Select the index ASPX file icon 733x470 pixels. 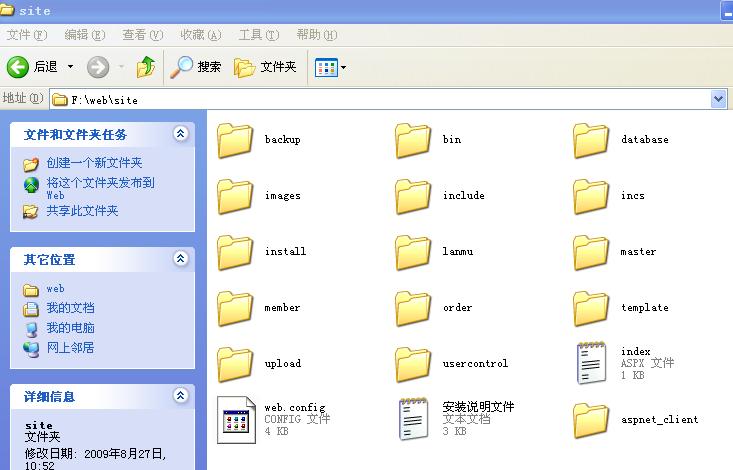[591, 362]
